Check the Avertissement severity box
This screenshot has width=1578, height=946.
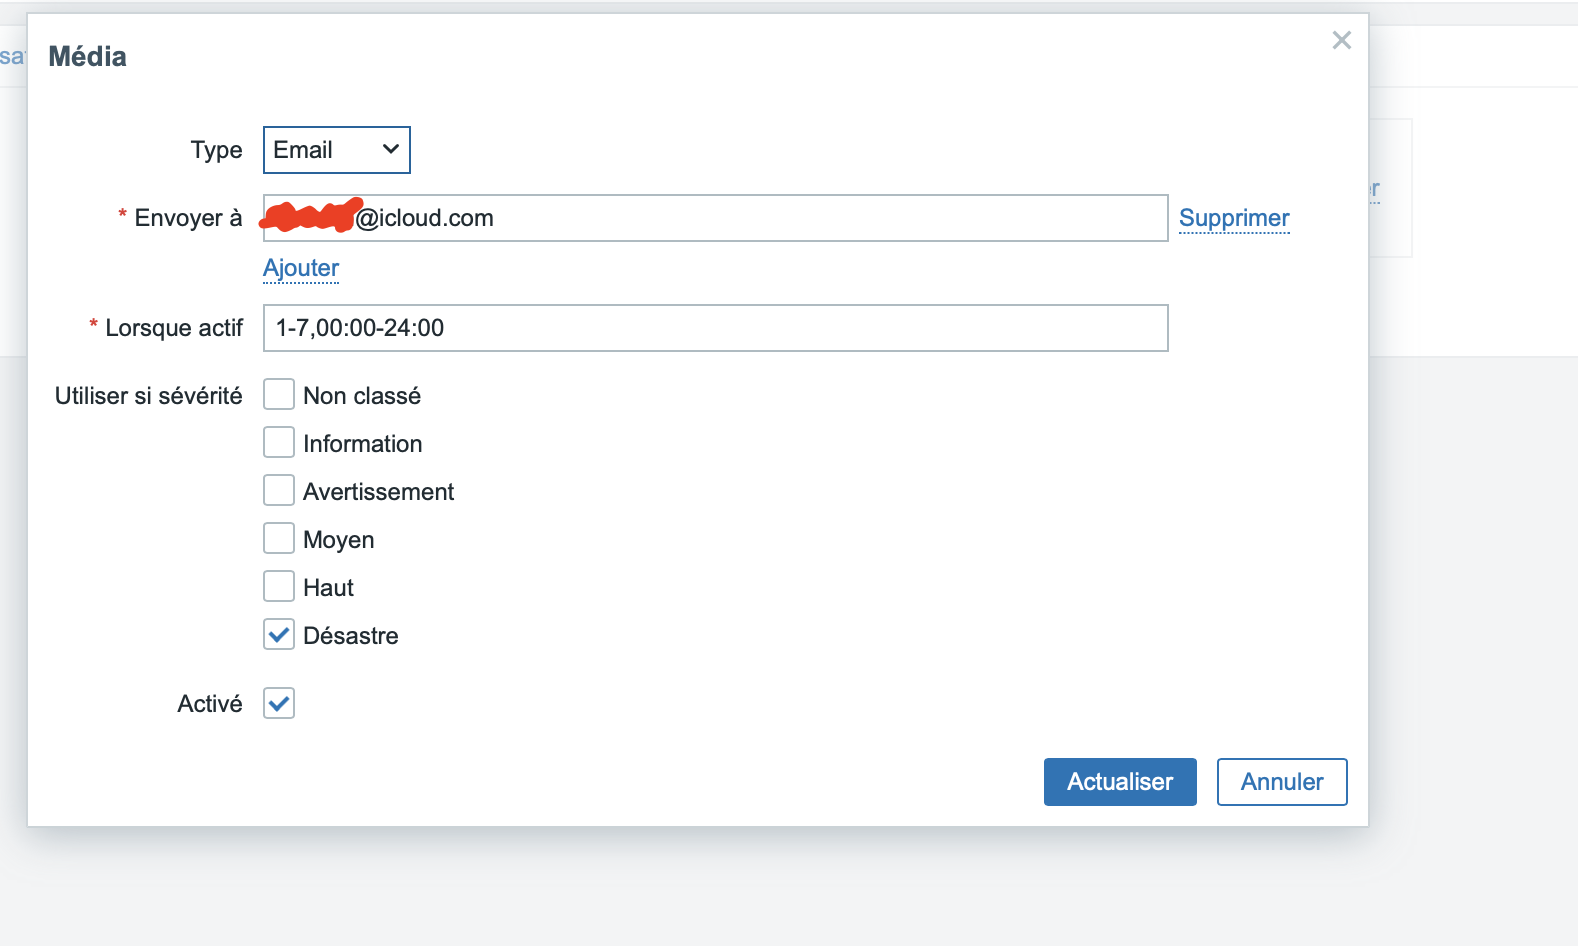(278, 490)
